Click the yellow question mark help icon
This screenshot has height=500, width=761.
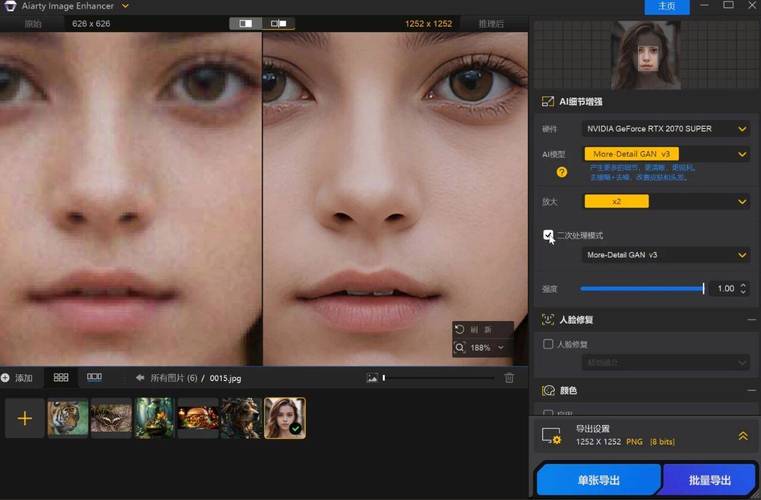tap(562, 172)
